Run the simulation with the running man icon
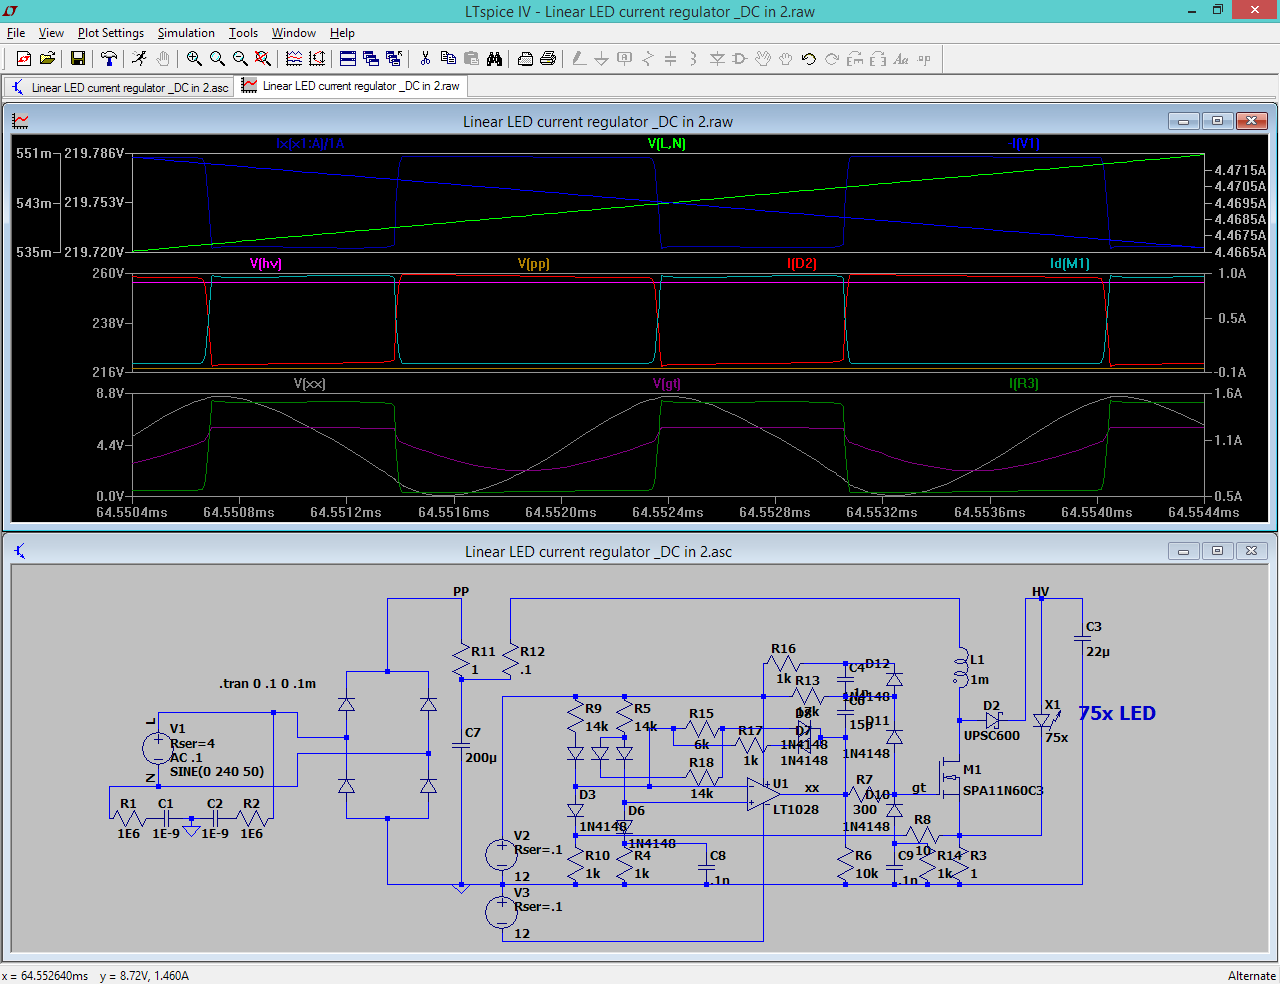Screen dimensions: 1280x984 coord(139,59)
